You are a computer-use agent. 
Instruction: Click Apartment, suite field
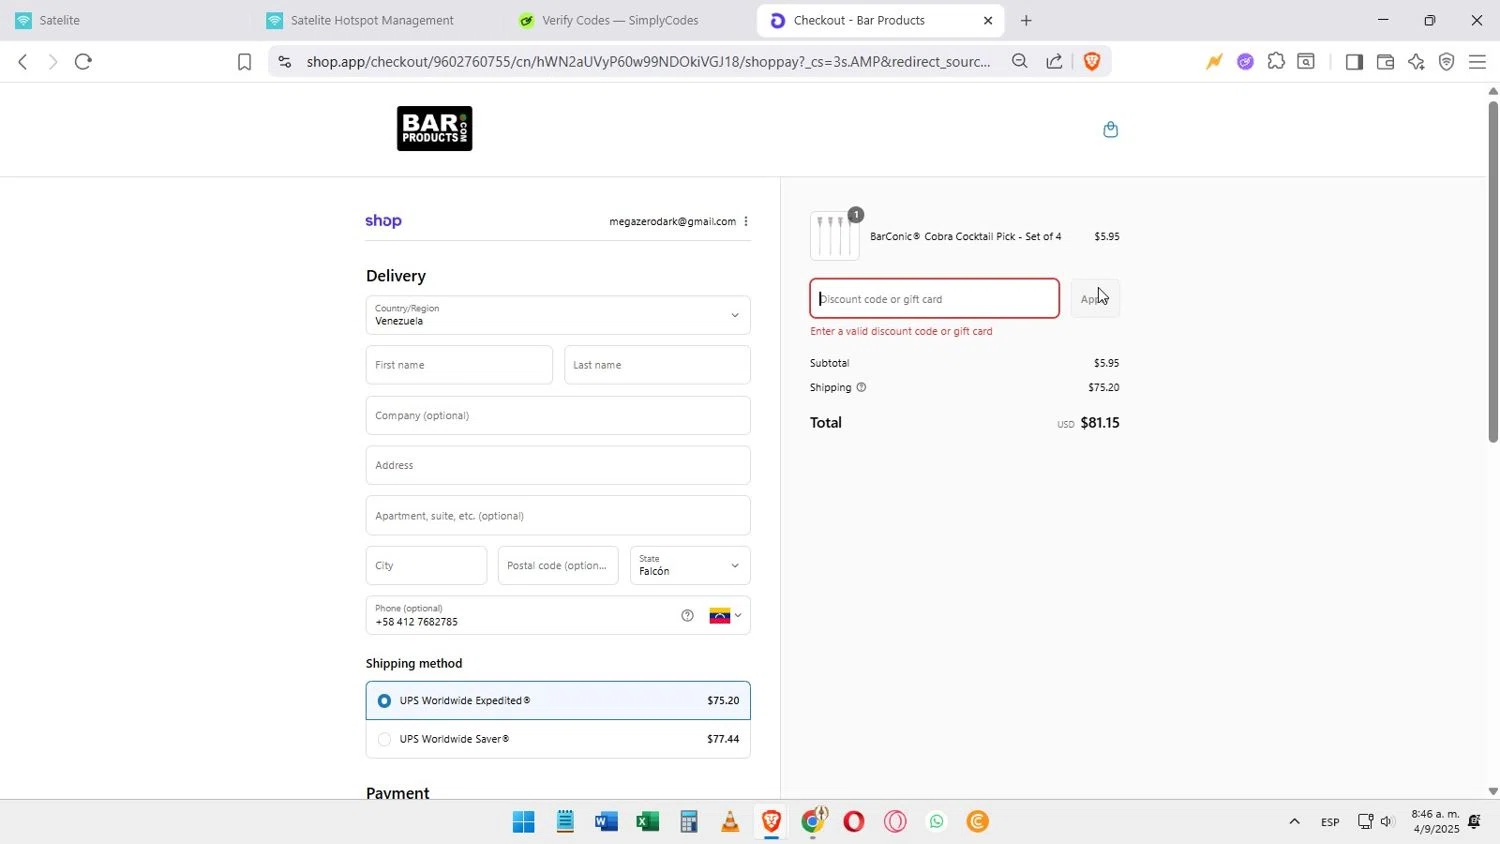(x=558, y=515)
